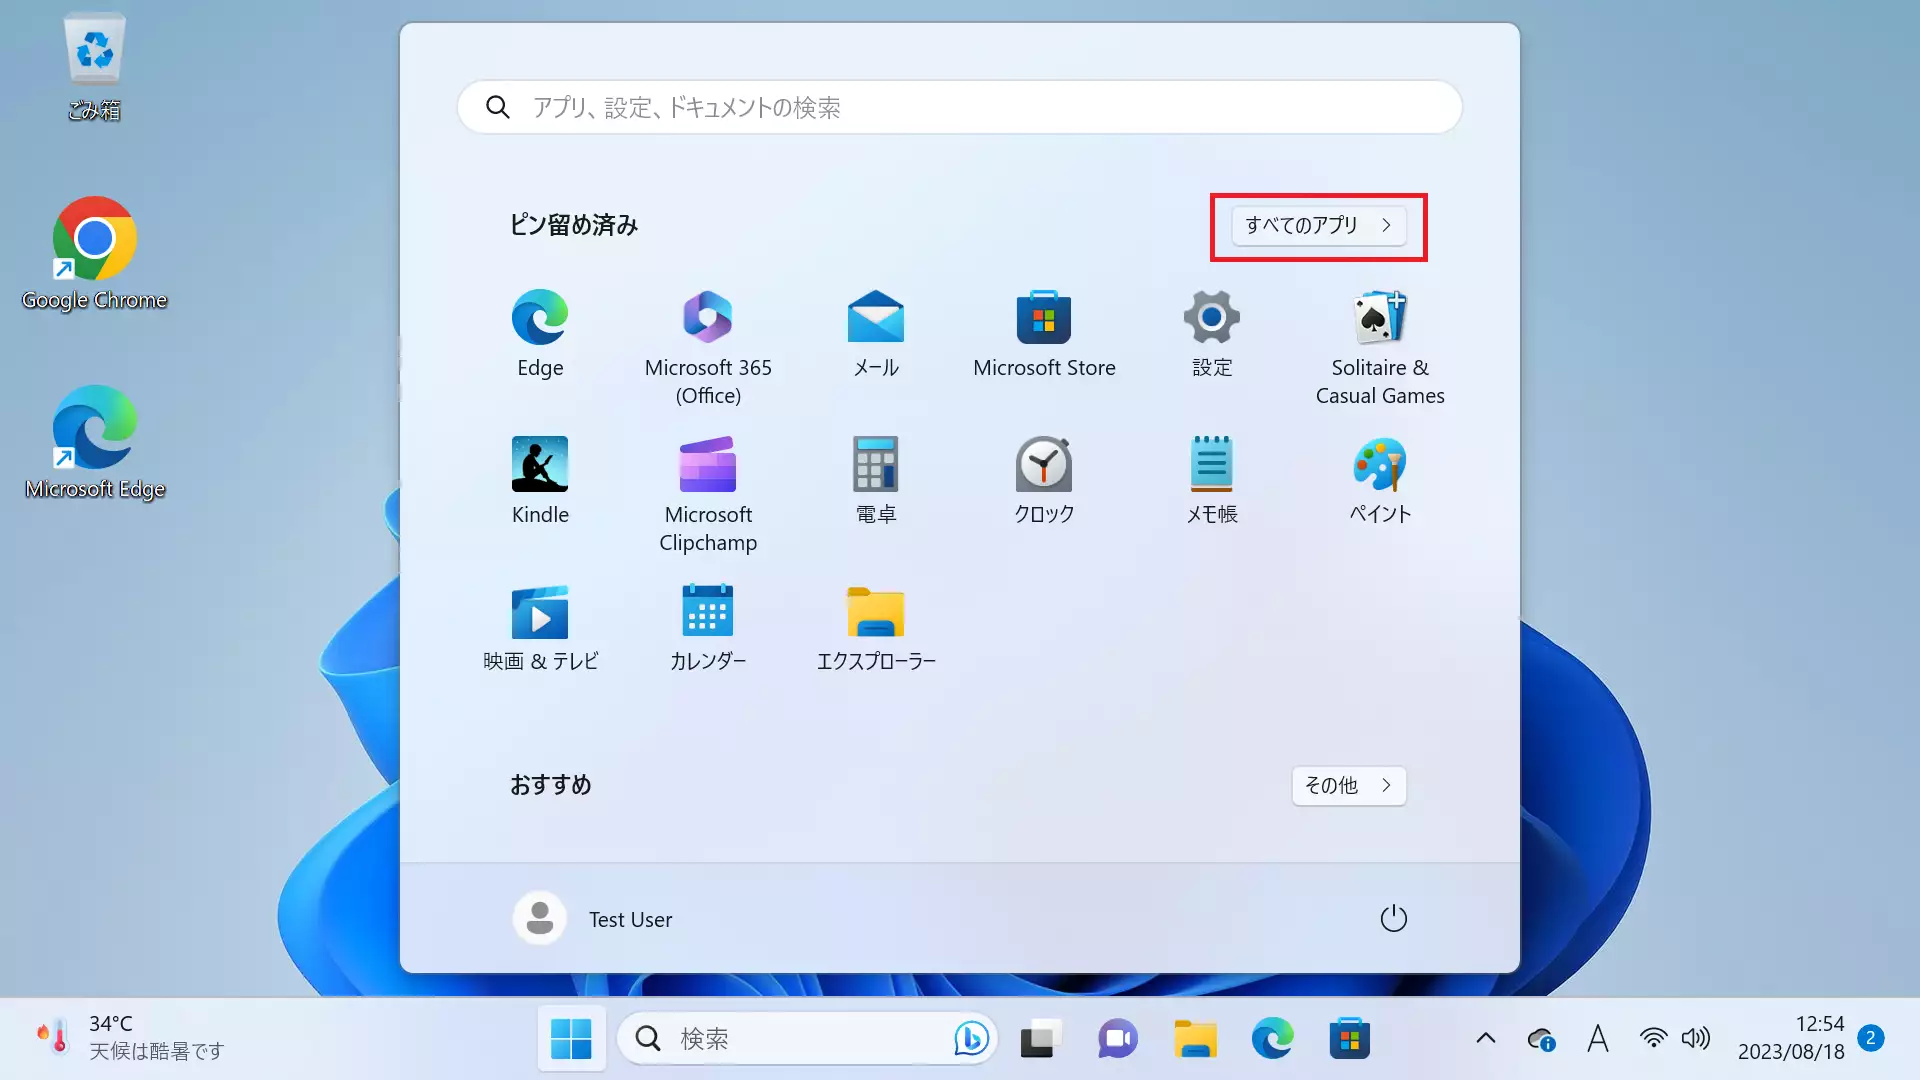Screen dimensions: 1920x1080
Task: Launch Microsoft Clipchamp
Action: 708,495
